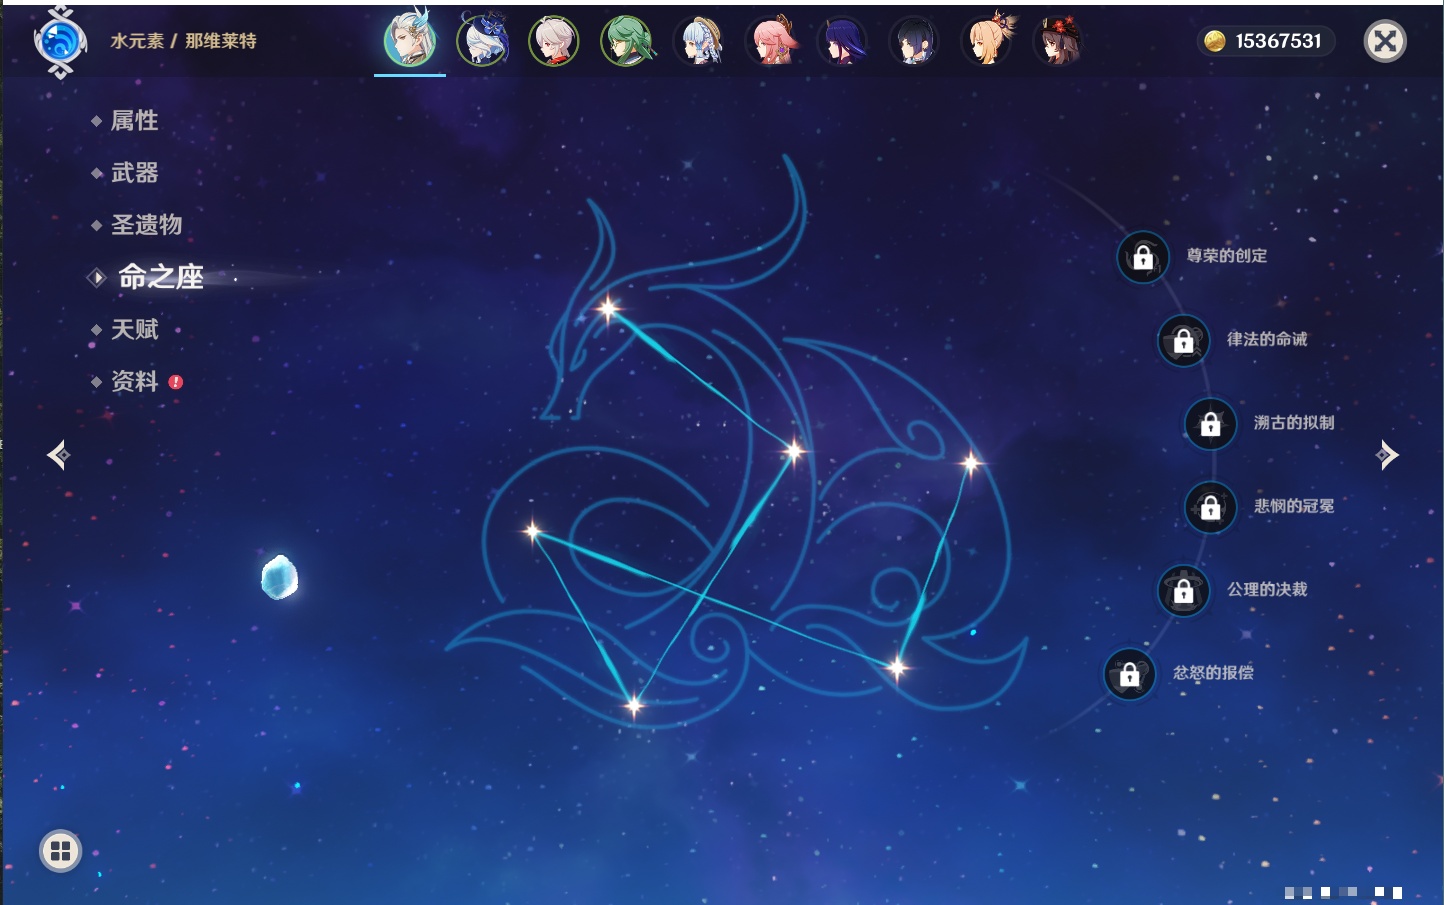Select the green-haired character portrait
1444x905 pixels.
tap(627, 41)
